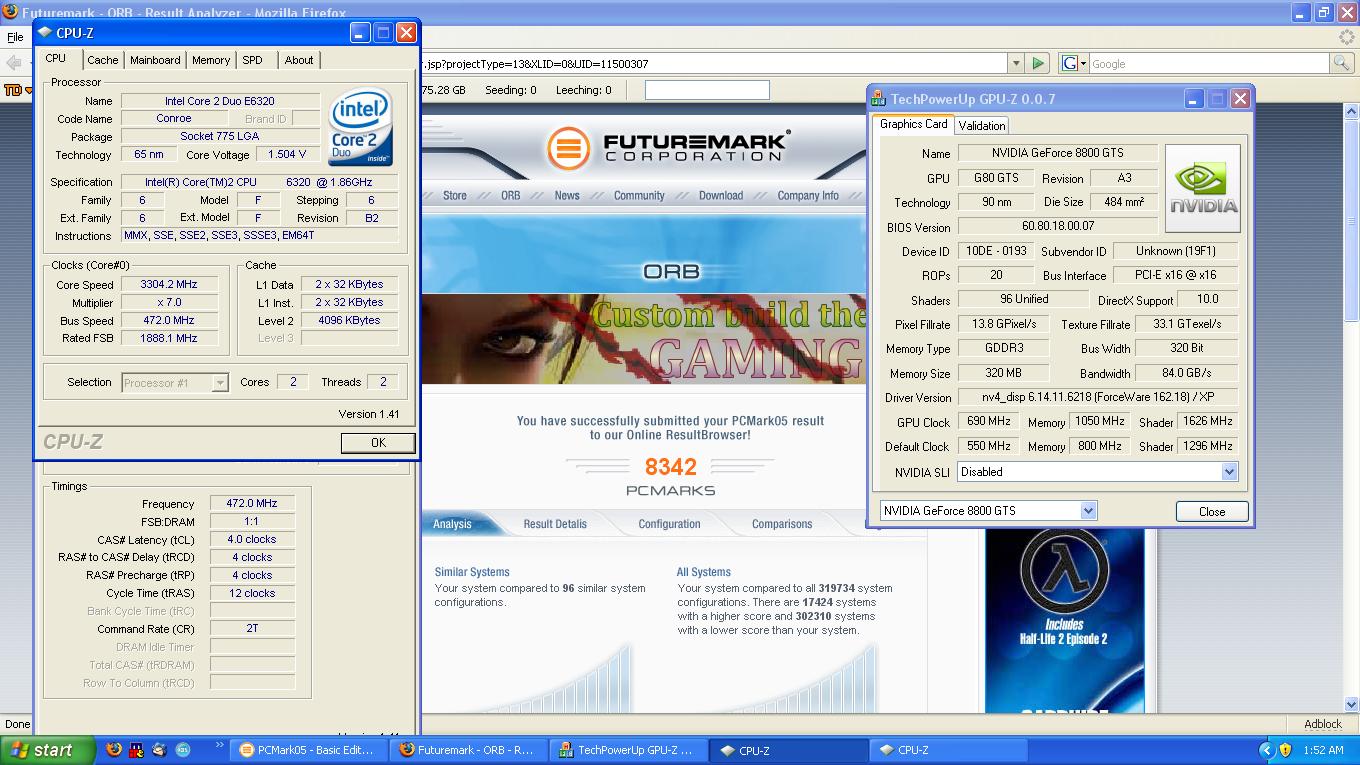The height and width of the screenshot is (765, 1360).
Task: Open the Firefox address bar history dropdown
Action: click(1015, 63)
